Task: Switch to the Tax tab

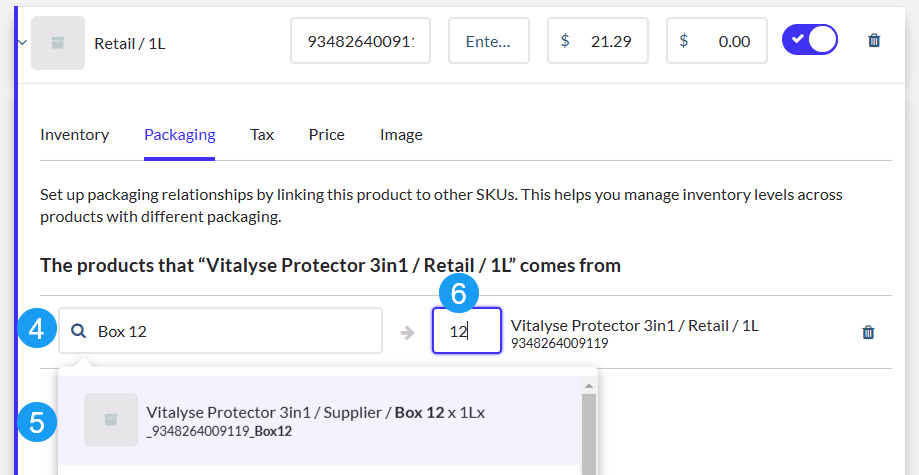Action: tap(262, 135)
